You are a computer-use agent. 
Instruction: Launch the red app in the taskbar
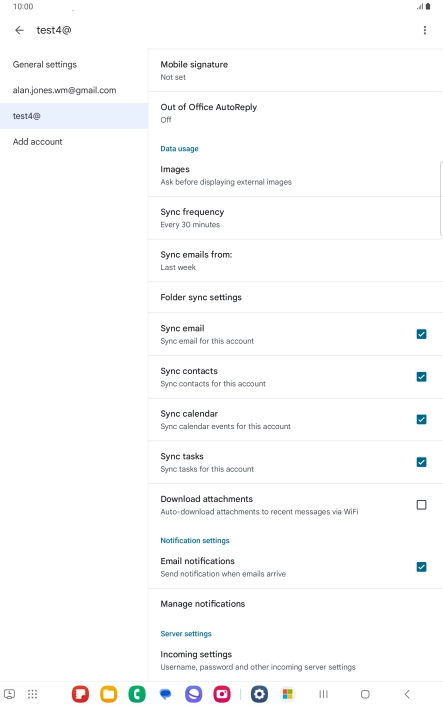[x=80, y=694]
